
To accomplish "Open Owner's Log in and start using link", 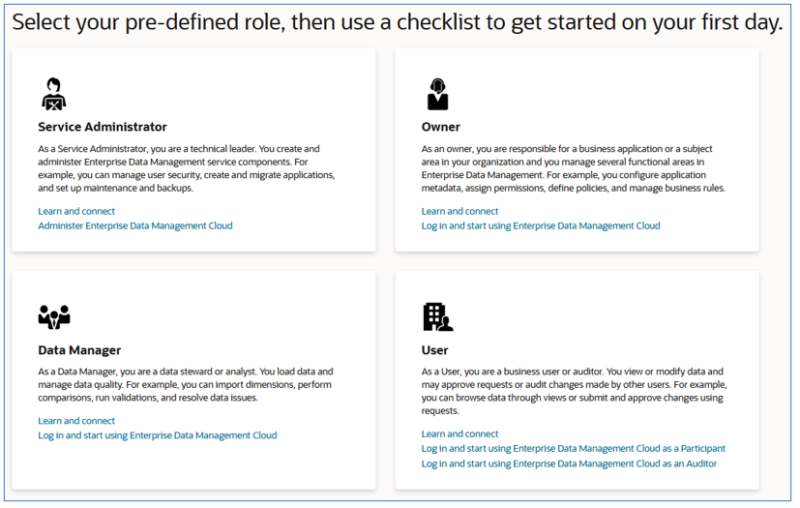I will [x=541, y=225].
